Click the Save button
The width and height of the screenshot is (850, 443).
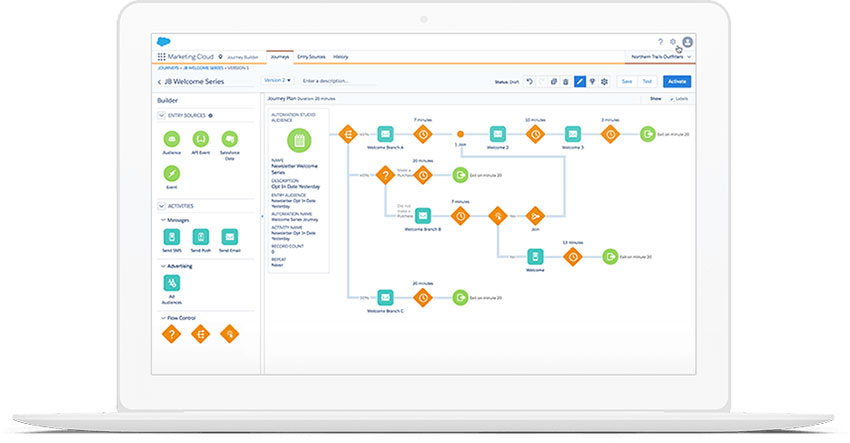(x=627, y=81)
